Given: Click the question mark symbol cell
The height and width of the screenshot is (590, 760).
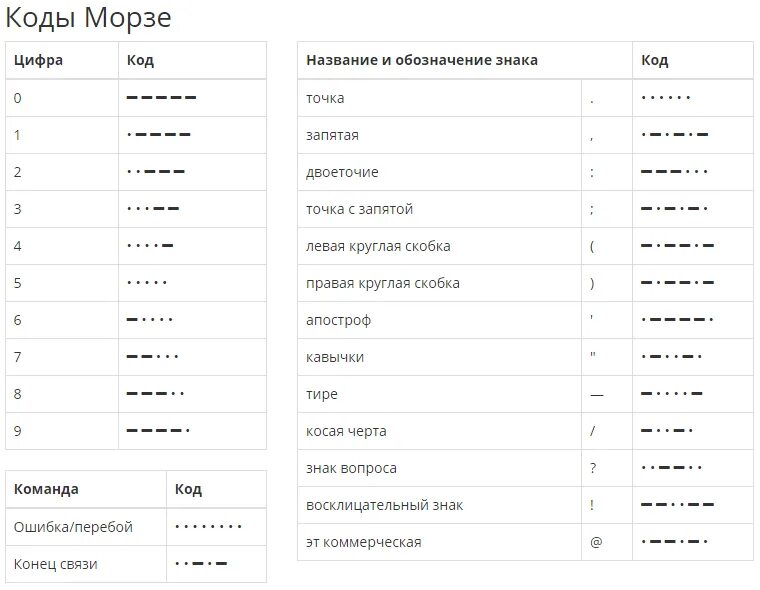Looking at the screenshot, I should (x=593, y=468).
